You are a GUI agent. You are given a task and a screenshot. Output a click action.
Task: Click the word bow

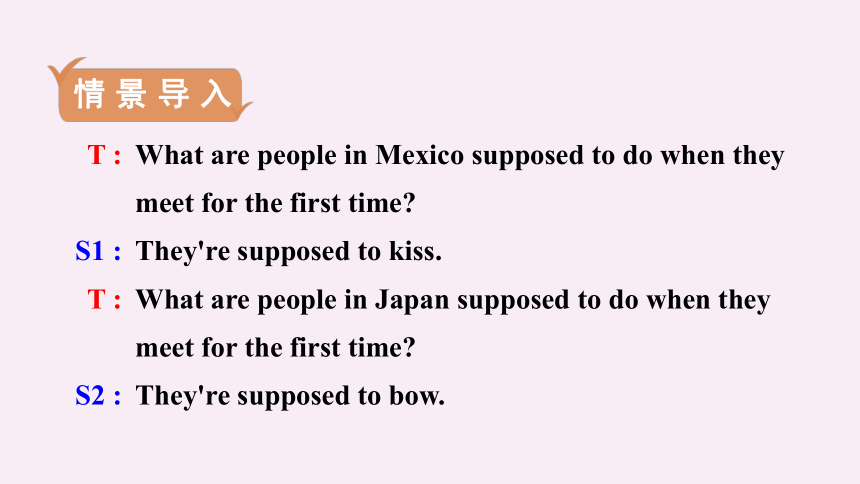point(417,396)
